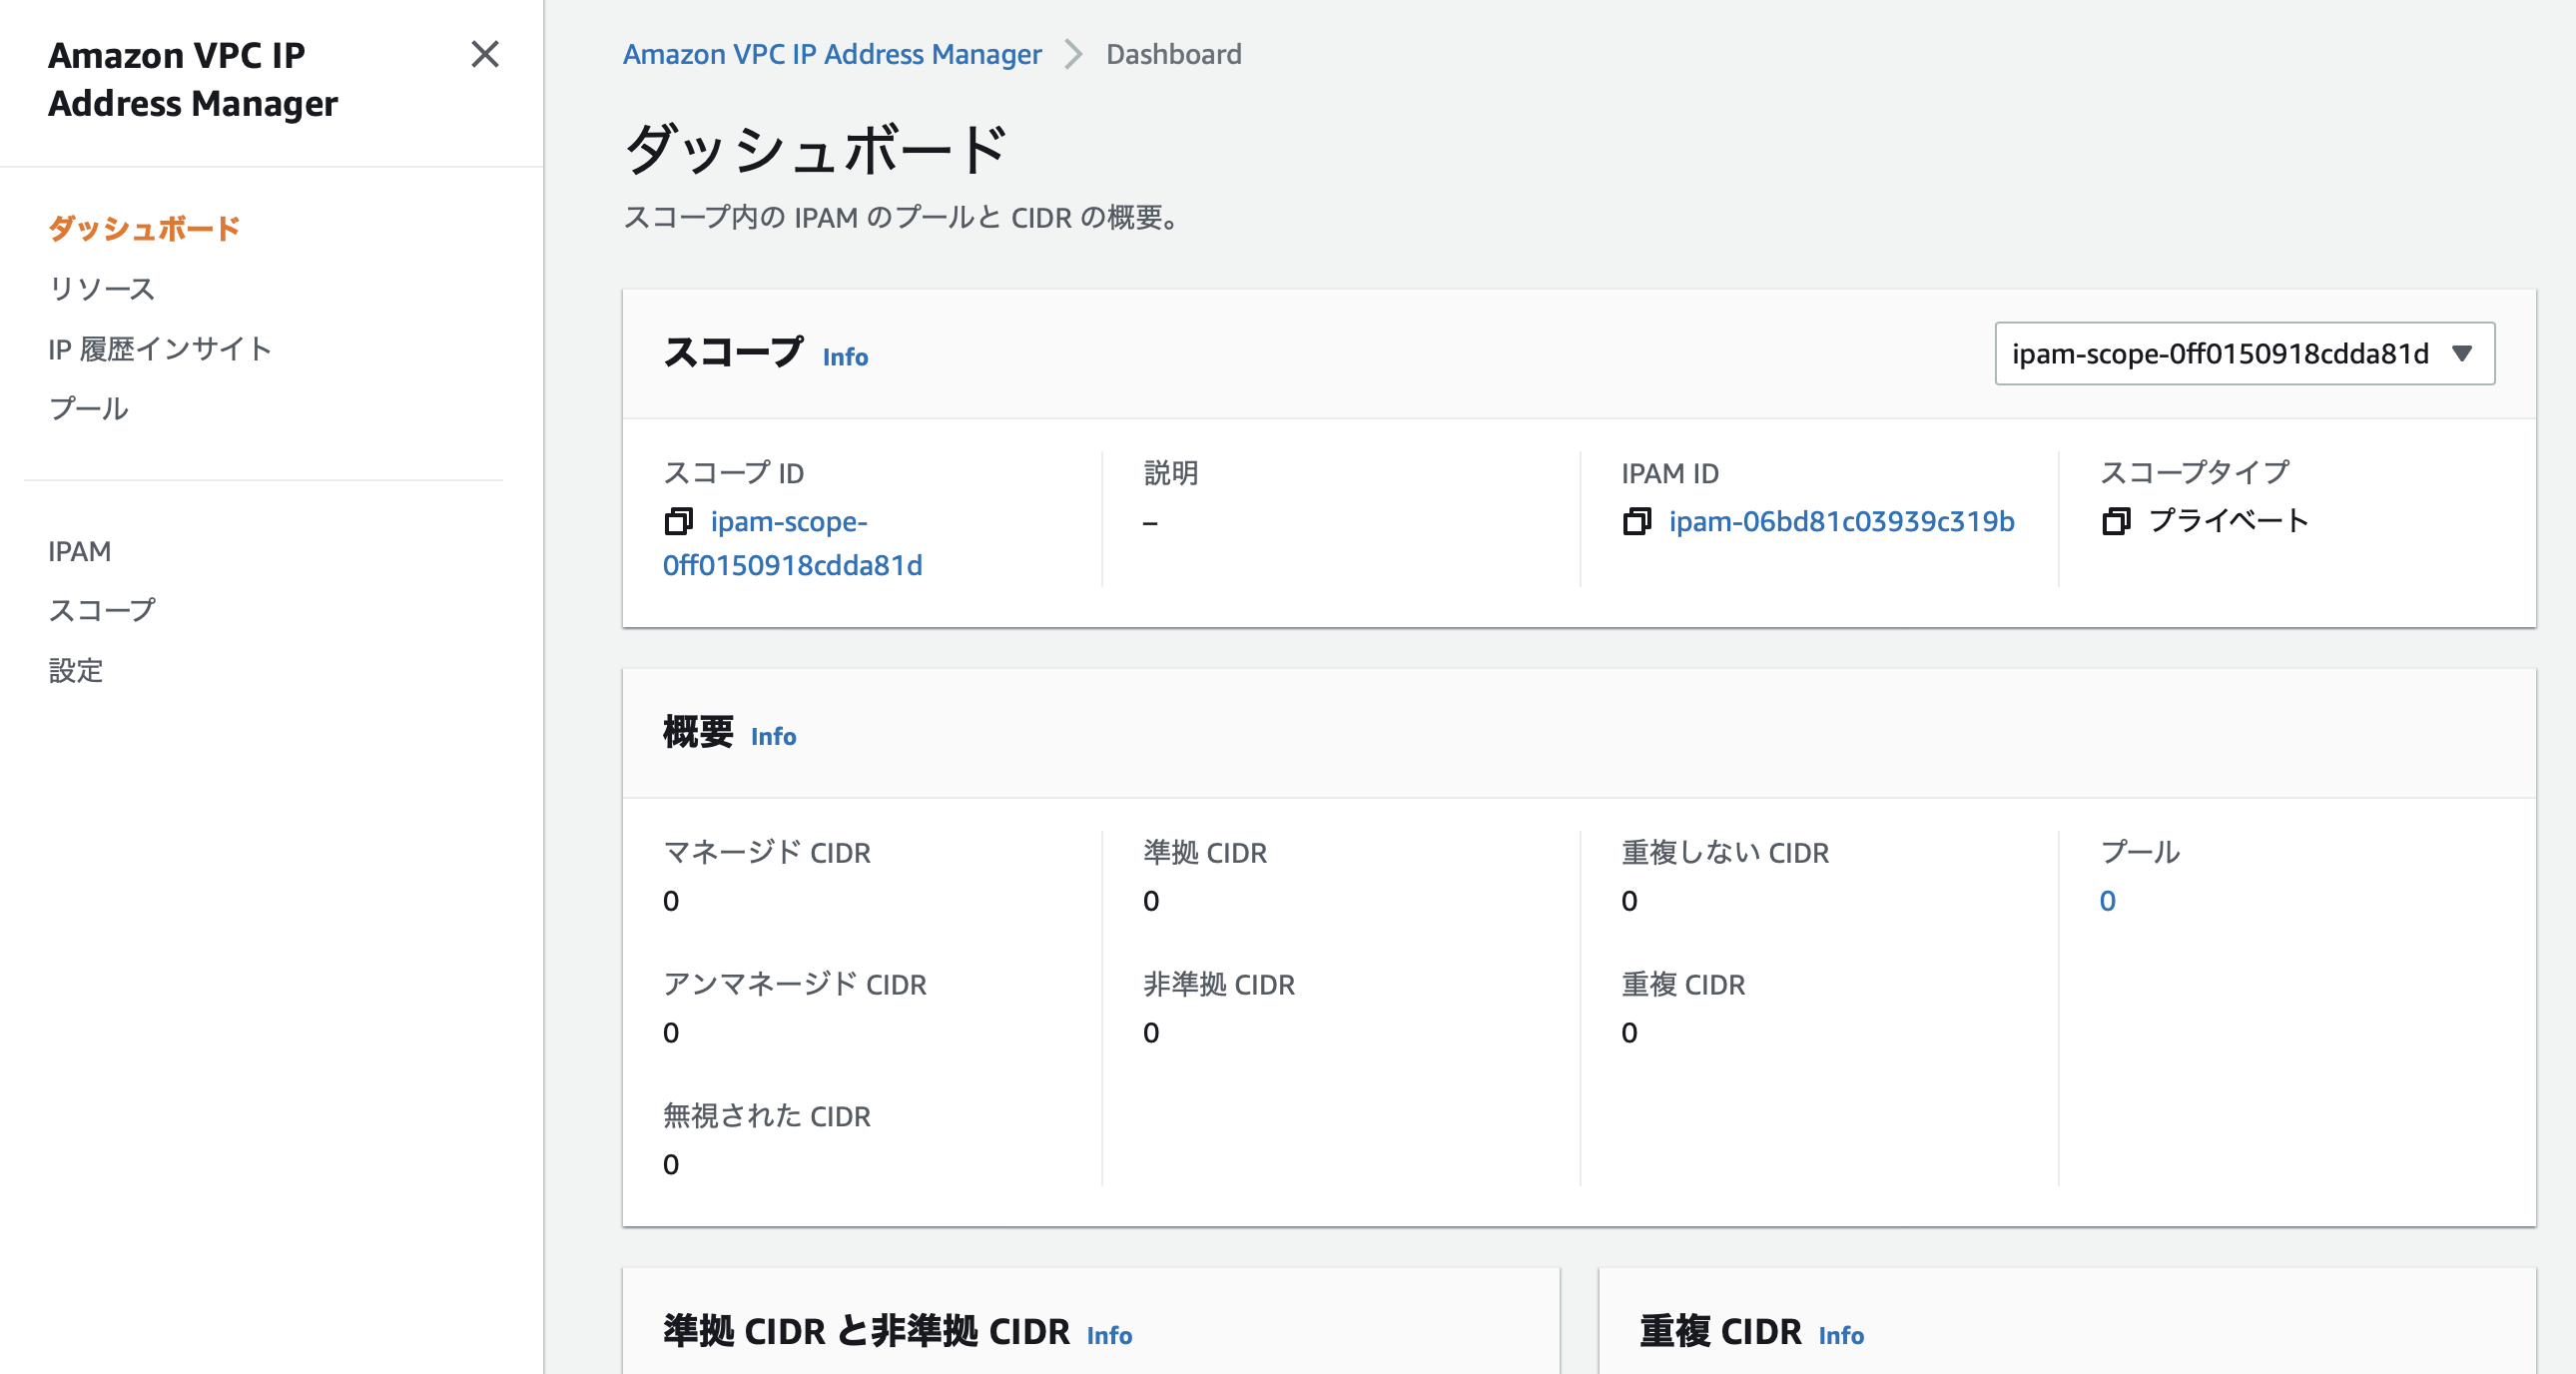Close the side navigation panel with the X
The width and height of the screenshot is (2576, 1374).
(486, 56)
